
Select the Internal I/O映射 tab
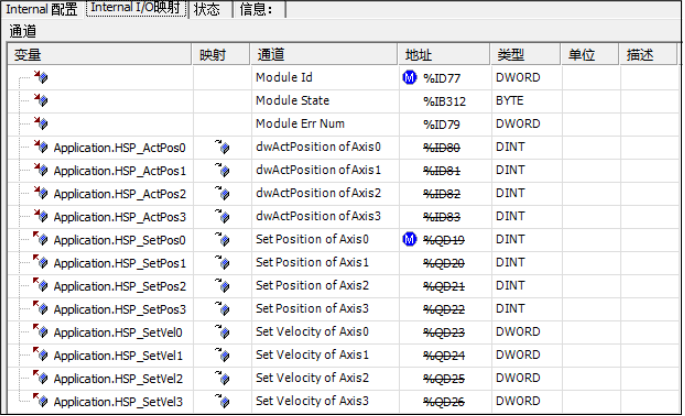136,8
